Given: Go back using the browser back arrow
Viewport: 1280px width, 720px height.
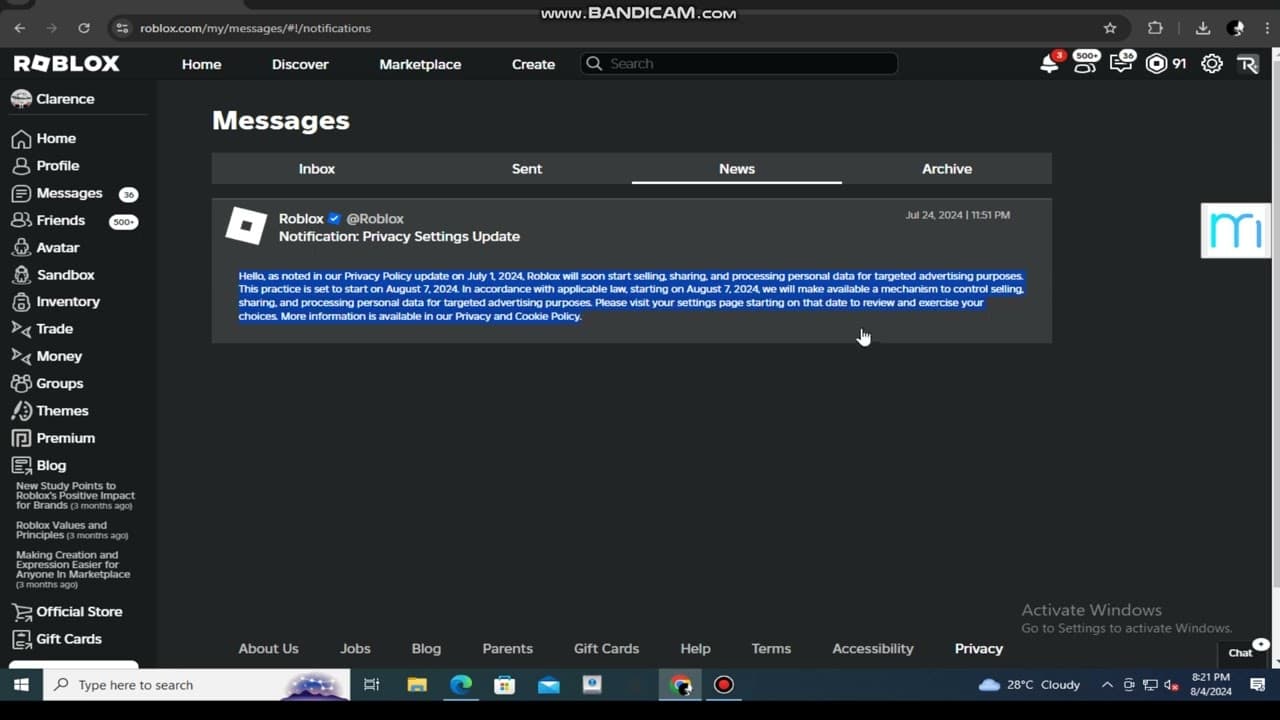Looking at the screenshot, I should (x=20, y=28).
